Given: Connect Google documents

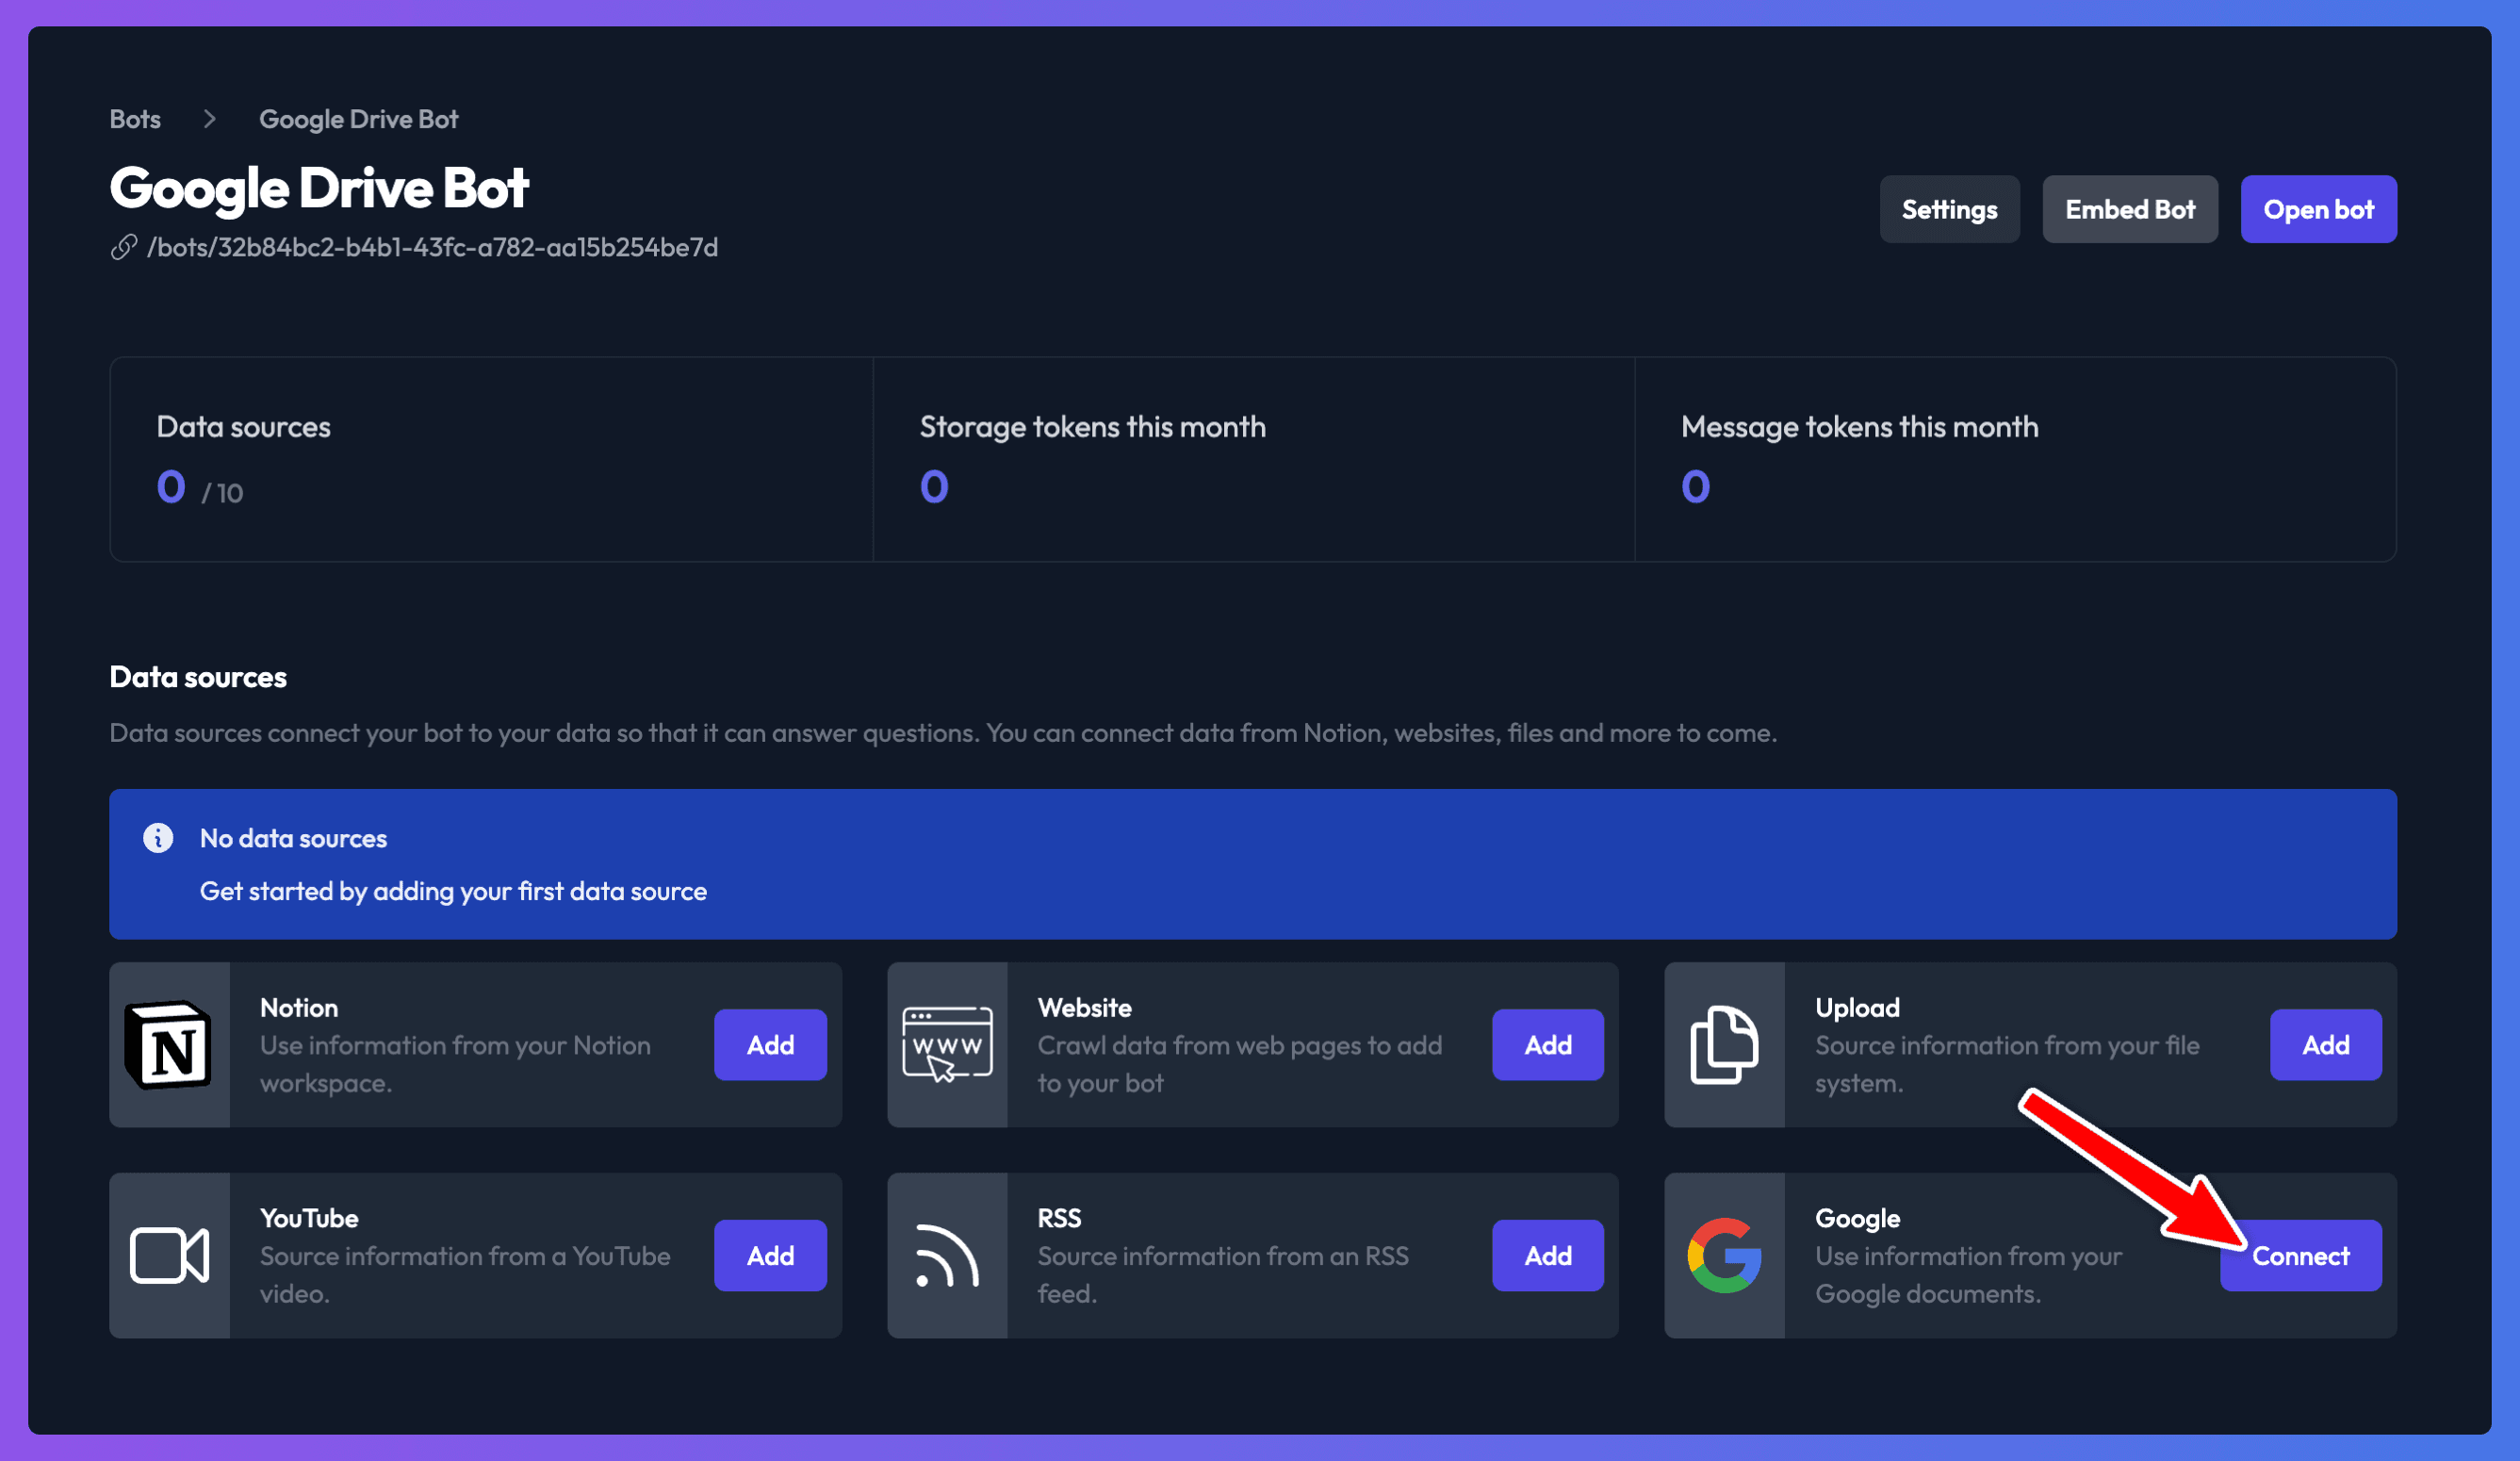Looking at the screenshot, I should click(x=2300, y=1255).
